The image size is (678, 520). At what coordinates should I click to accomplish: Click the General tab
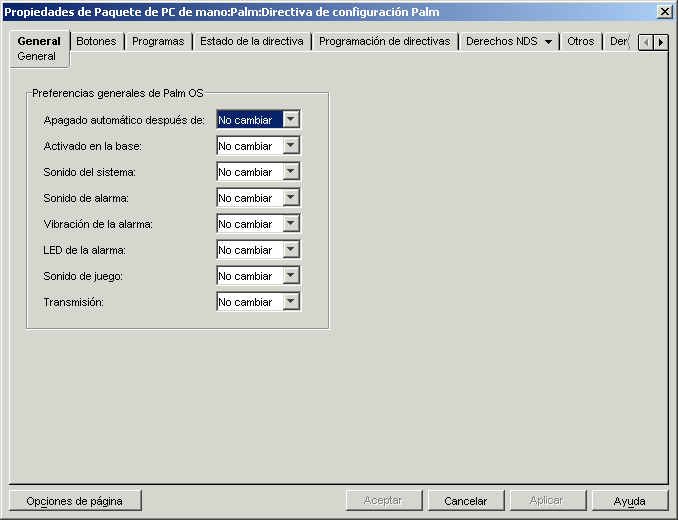tap(39, 41)
